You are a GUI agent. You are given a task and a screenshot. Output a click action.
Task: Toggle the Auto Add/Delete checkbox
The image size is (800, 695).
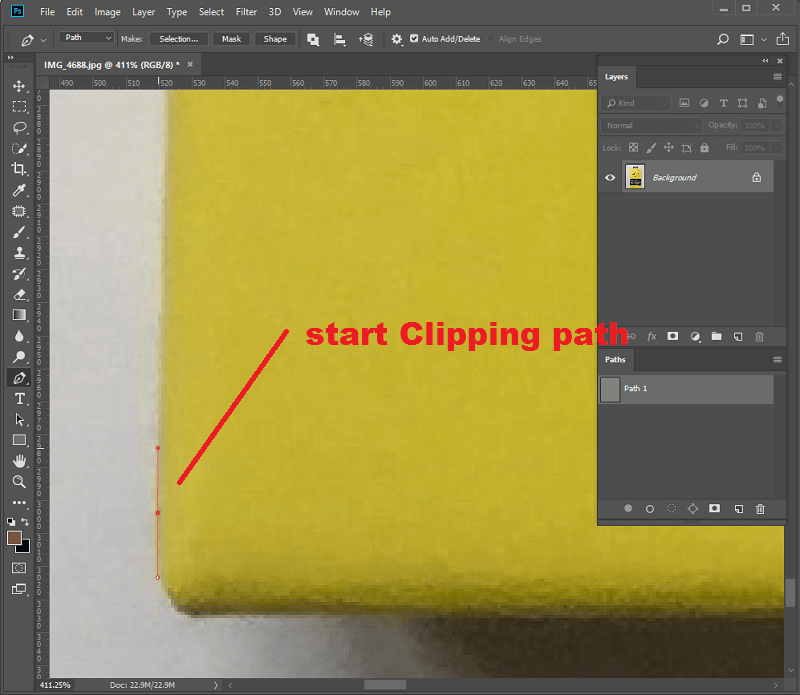point(415,39)
